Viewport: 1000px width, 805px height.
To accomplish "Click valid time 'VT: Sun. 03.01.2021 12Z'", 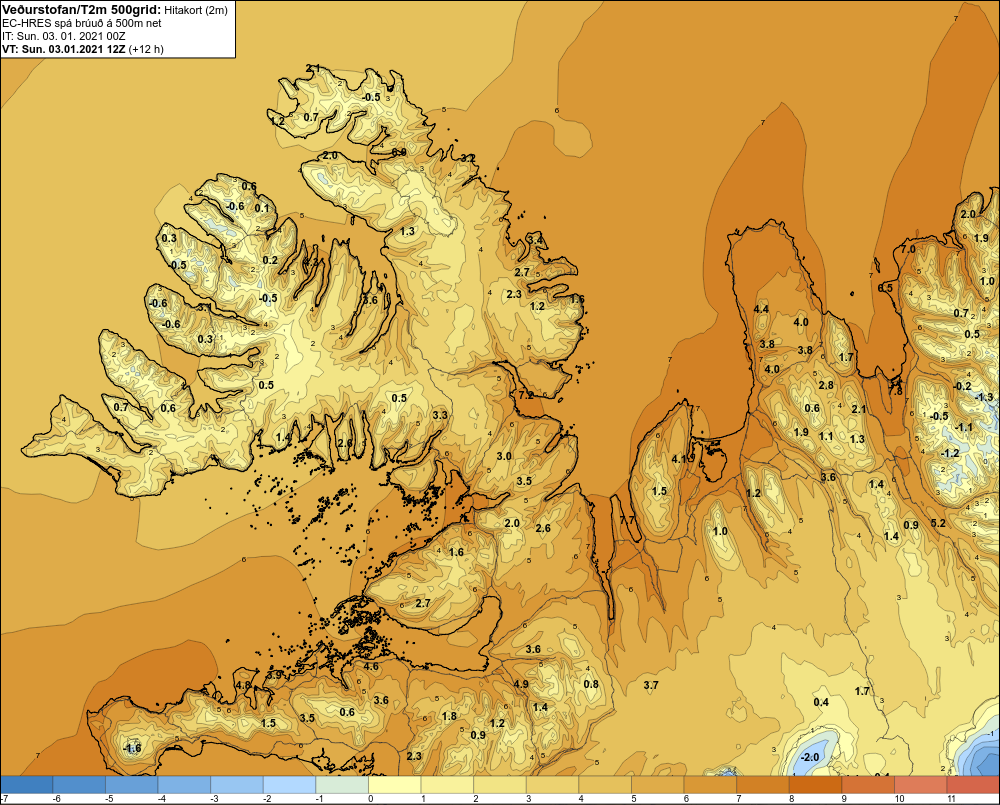I will coord(64,49).
